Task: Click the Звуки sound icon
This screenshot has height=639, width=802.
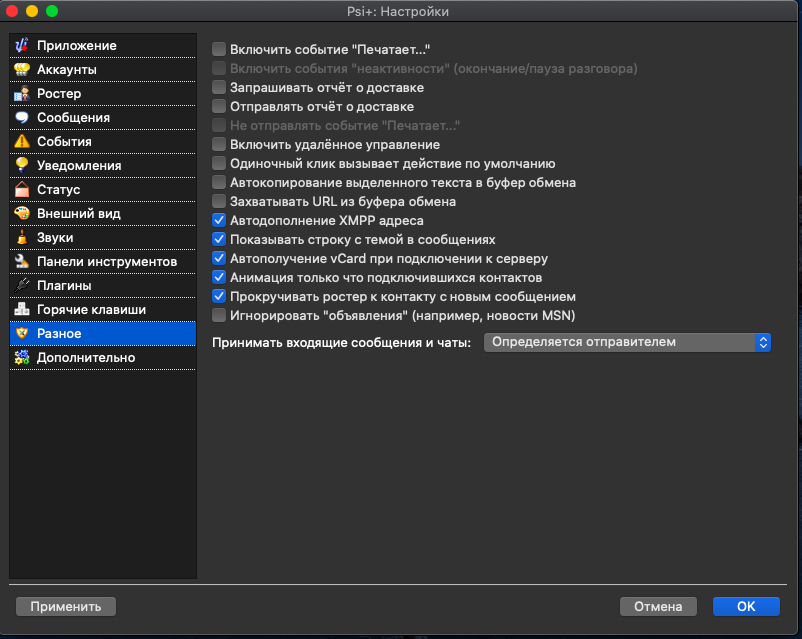Action: 22,238
